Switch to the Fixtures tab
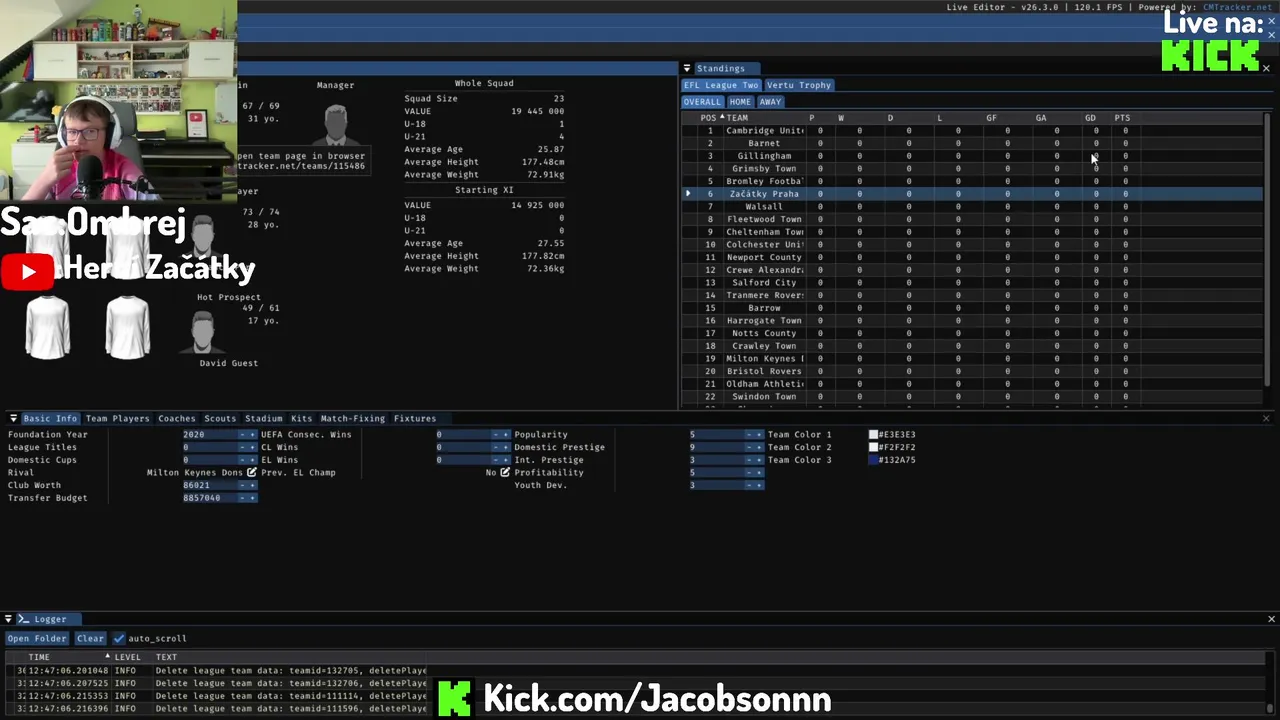The width and height of the screenshot is (1280, 720). (415, 418)
